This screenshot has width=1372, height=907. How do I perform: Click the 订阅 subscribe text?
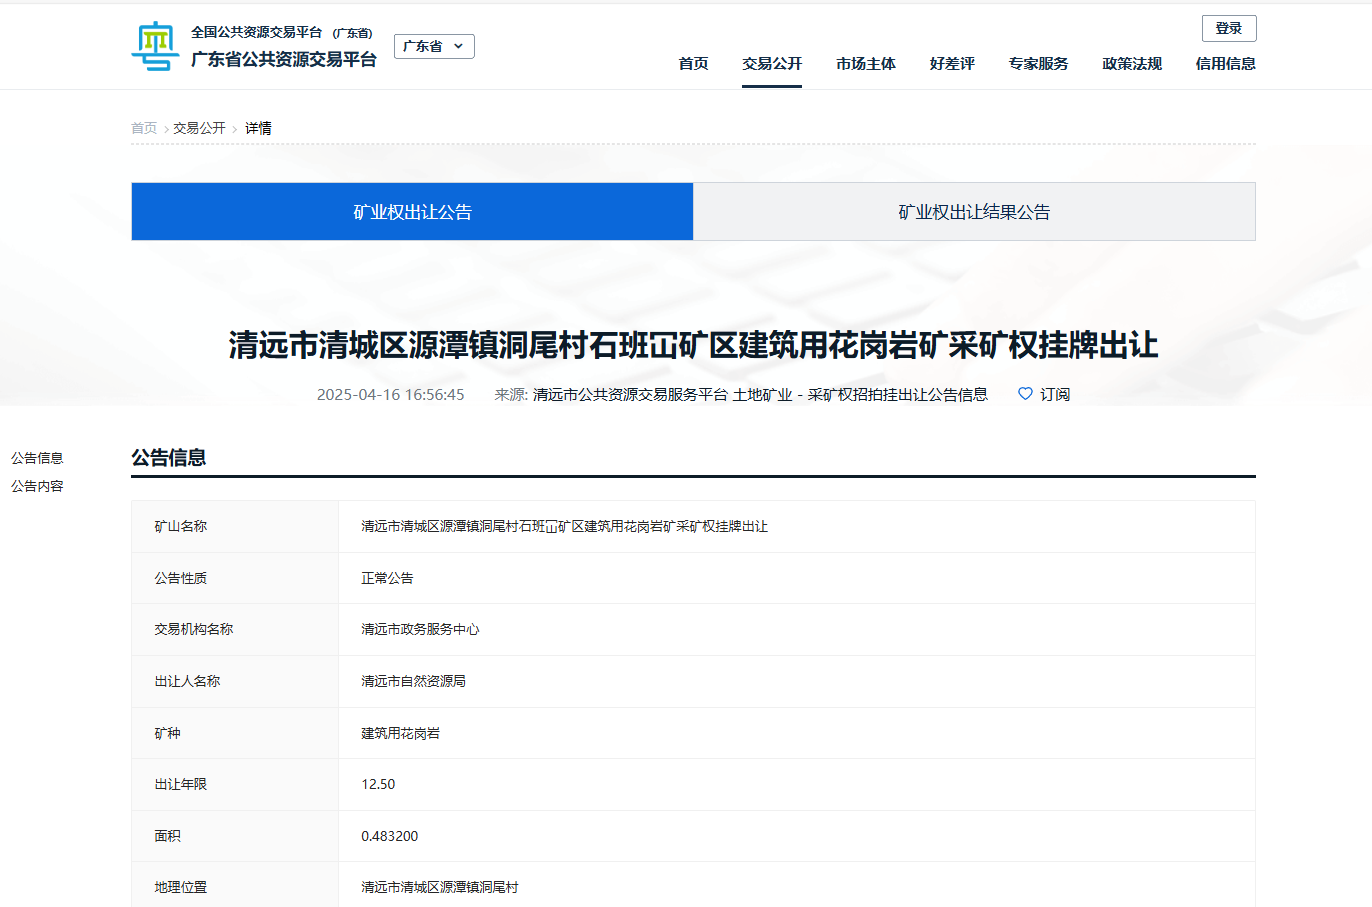point(1055,394)
